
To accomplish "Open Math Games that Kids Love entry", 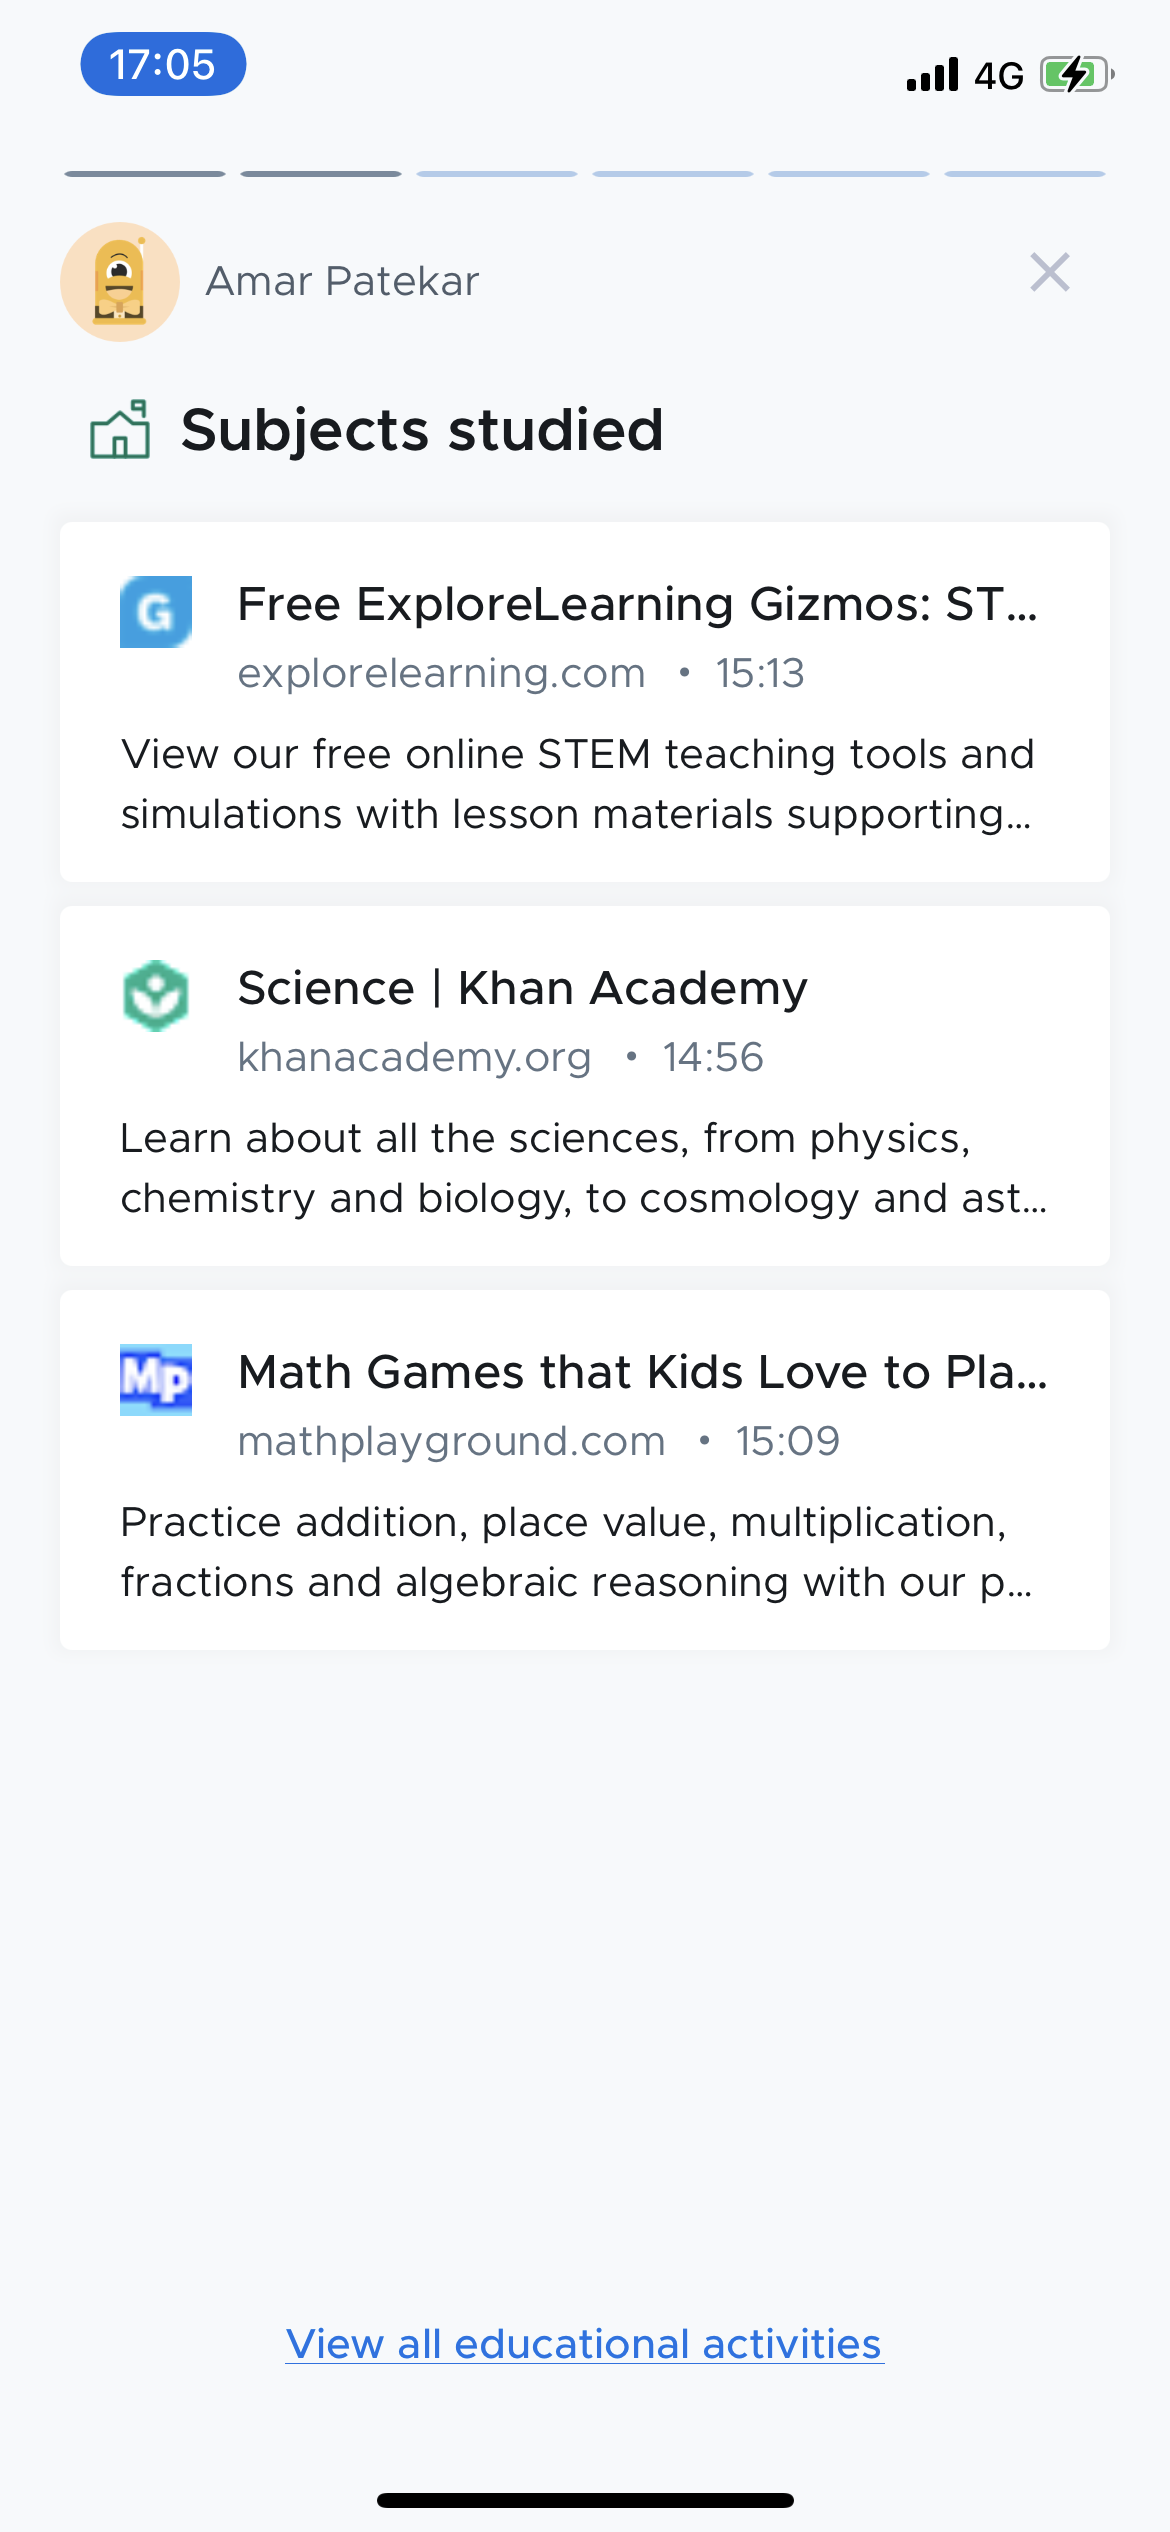I will click(642, 1373).
